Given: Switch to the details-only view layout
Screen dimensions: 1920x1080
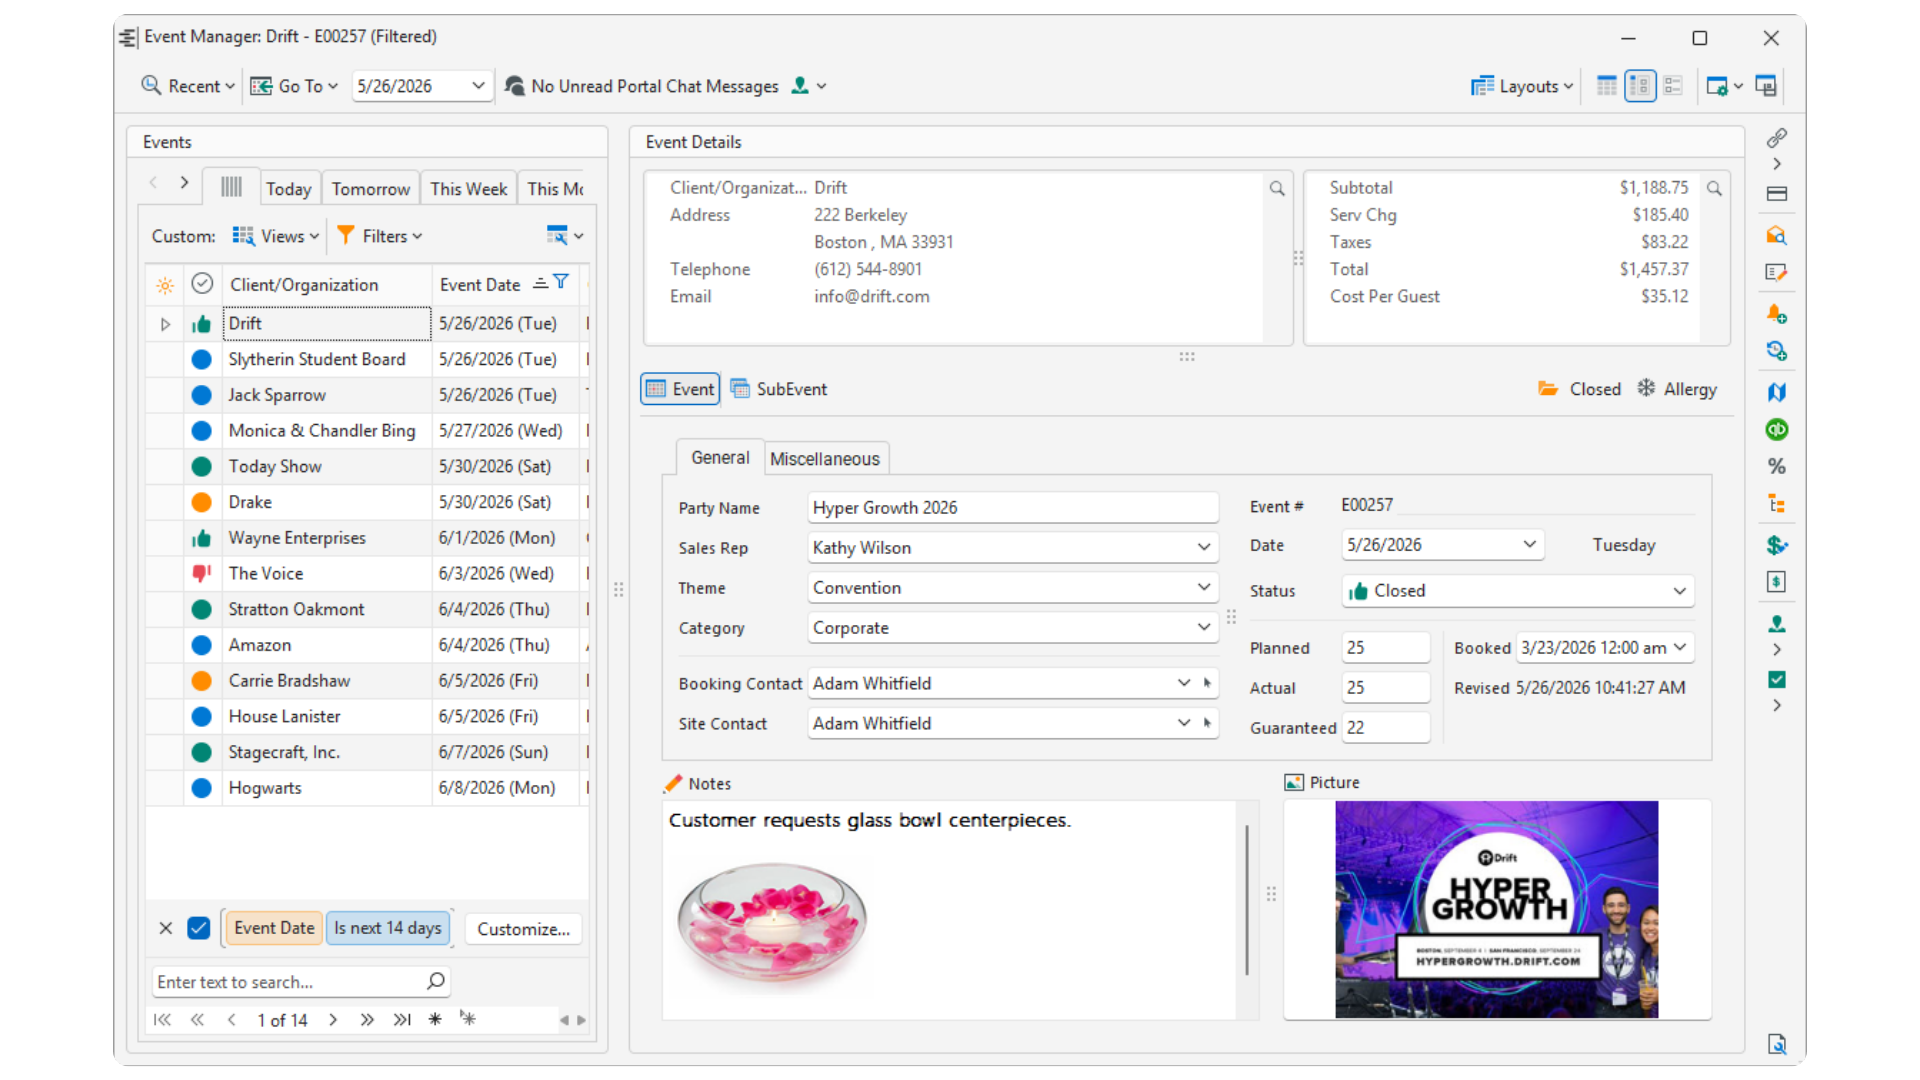Looking at the screenshot, I should [1673, 86].
